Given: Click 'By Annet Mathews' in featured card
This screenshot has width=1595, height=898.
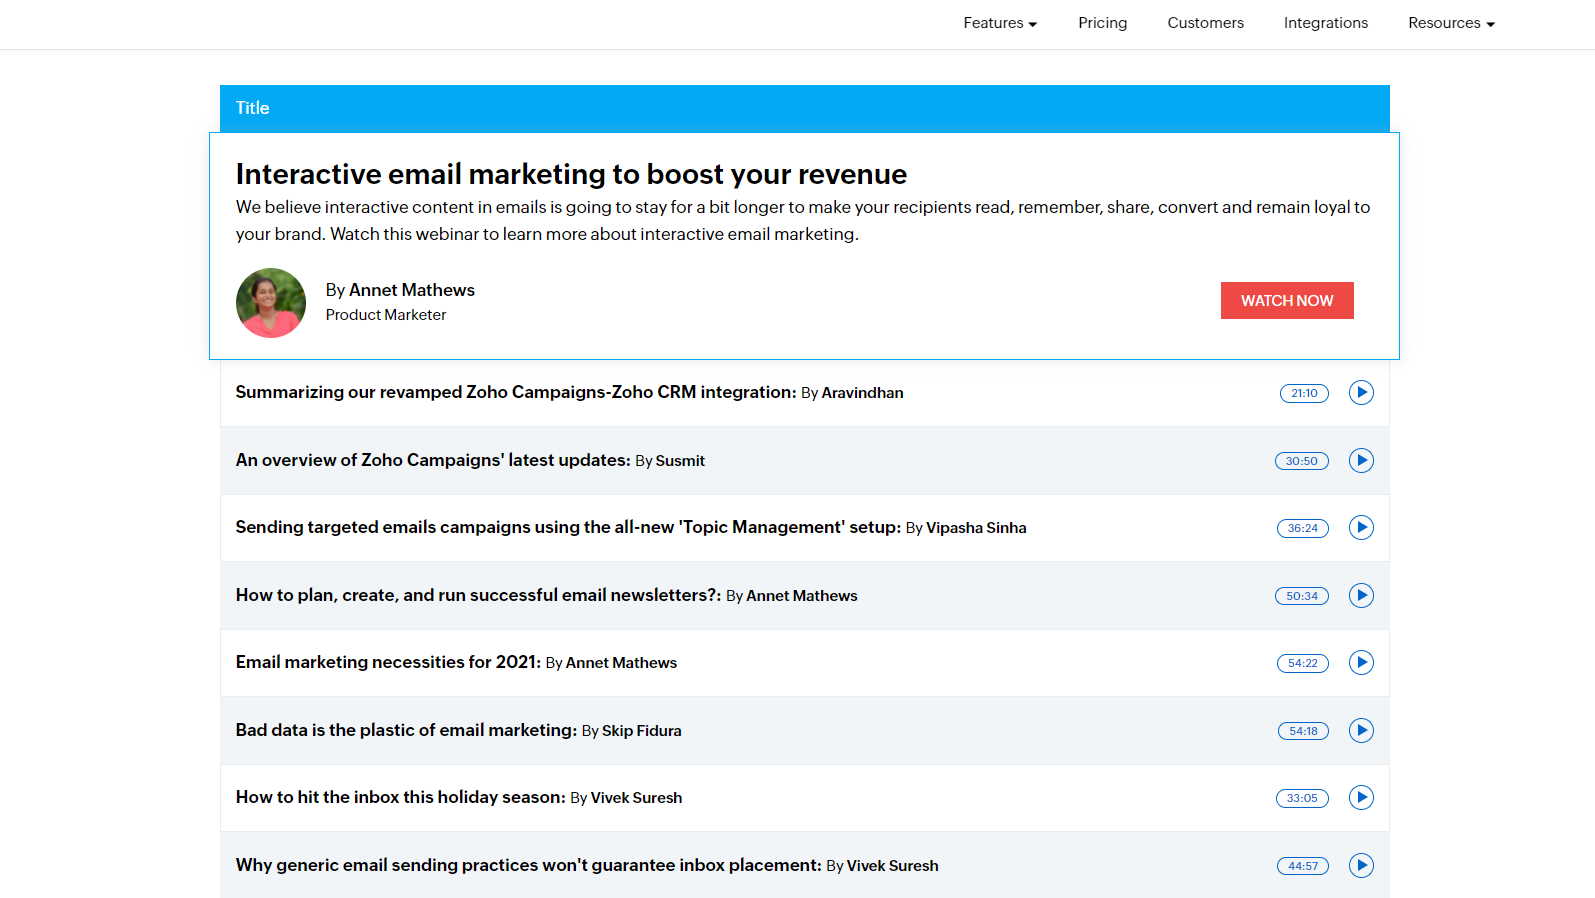Looking at the screenshot, I should pyautogui.click(x=400, y=290).
